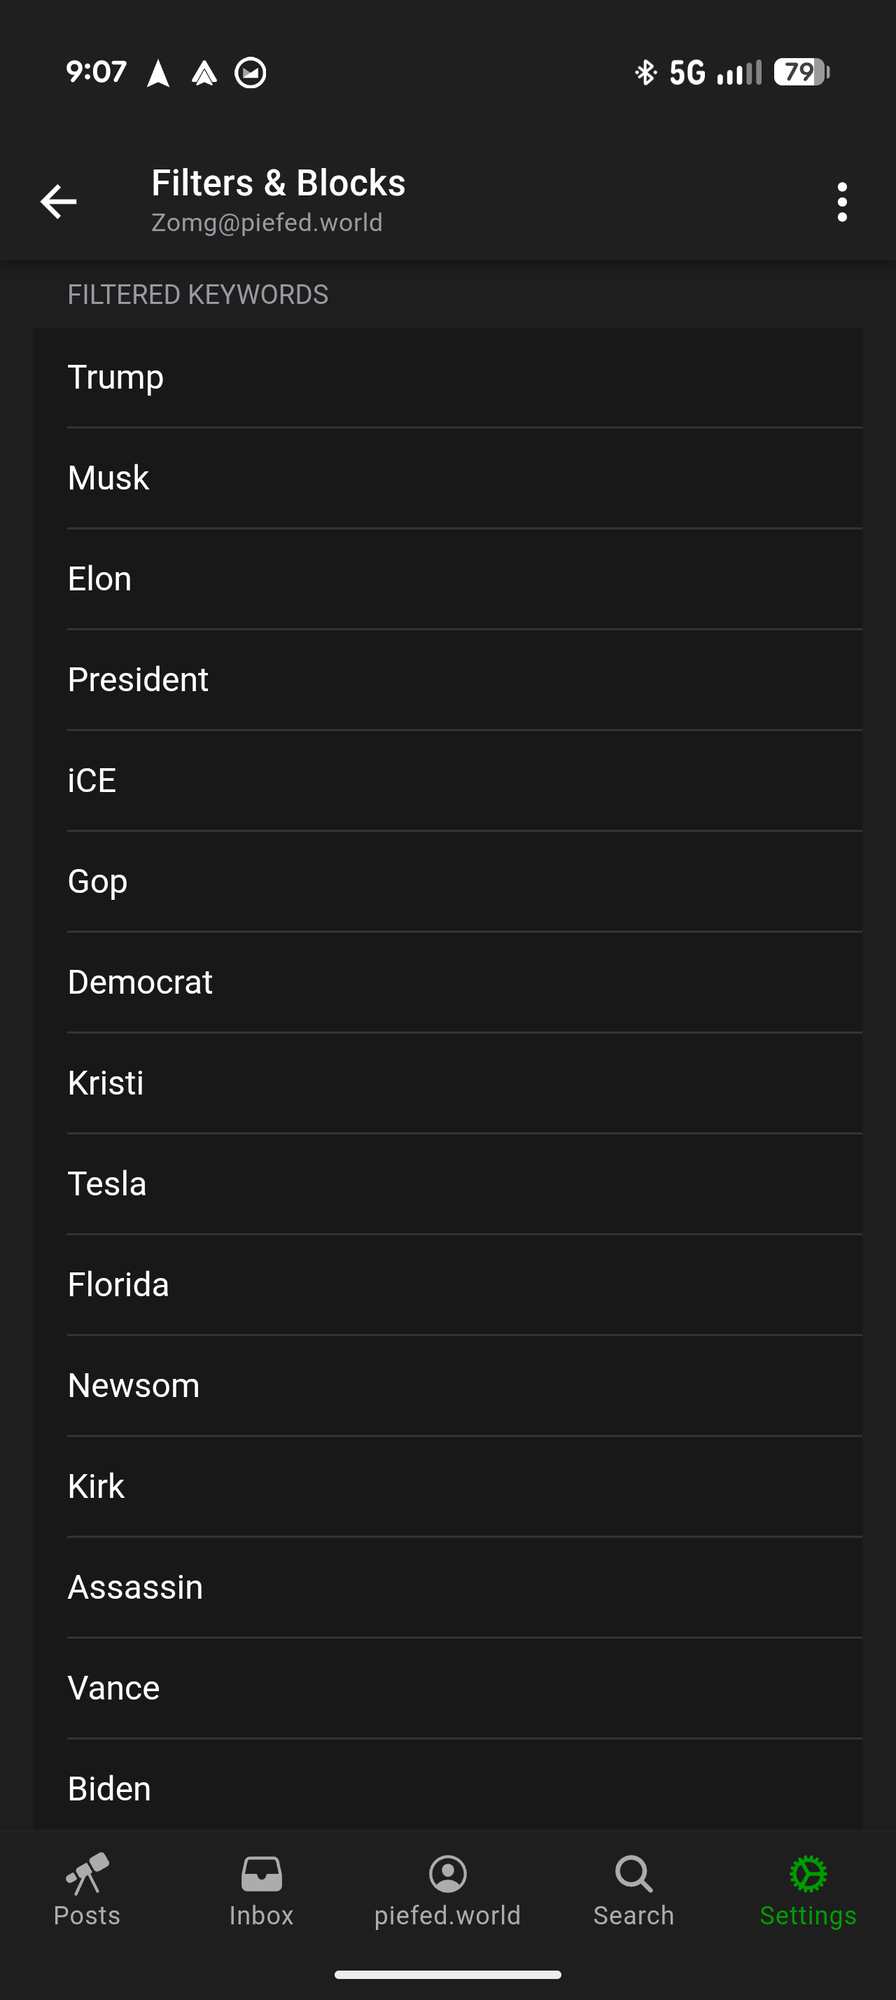Select the Settings gear tab
This screenshot has width=896, height=2000.
808,1890
